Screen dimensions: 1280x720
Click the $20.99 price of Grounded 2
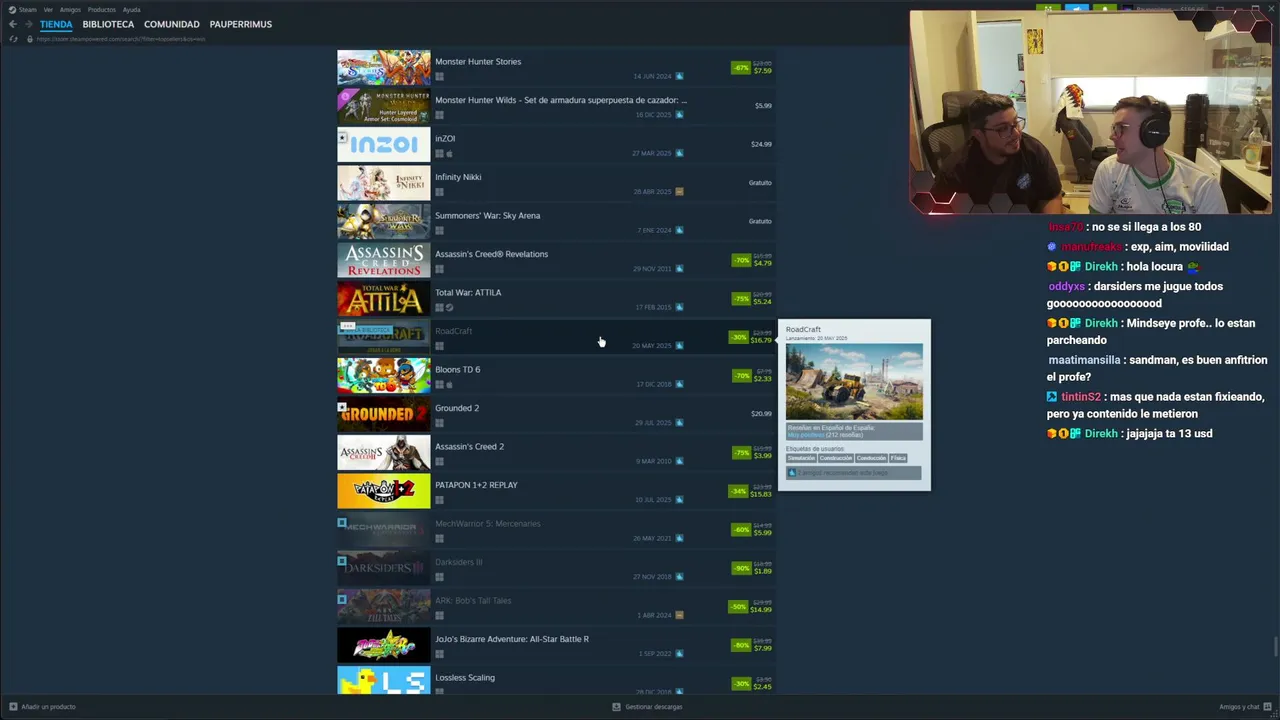761,414
